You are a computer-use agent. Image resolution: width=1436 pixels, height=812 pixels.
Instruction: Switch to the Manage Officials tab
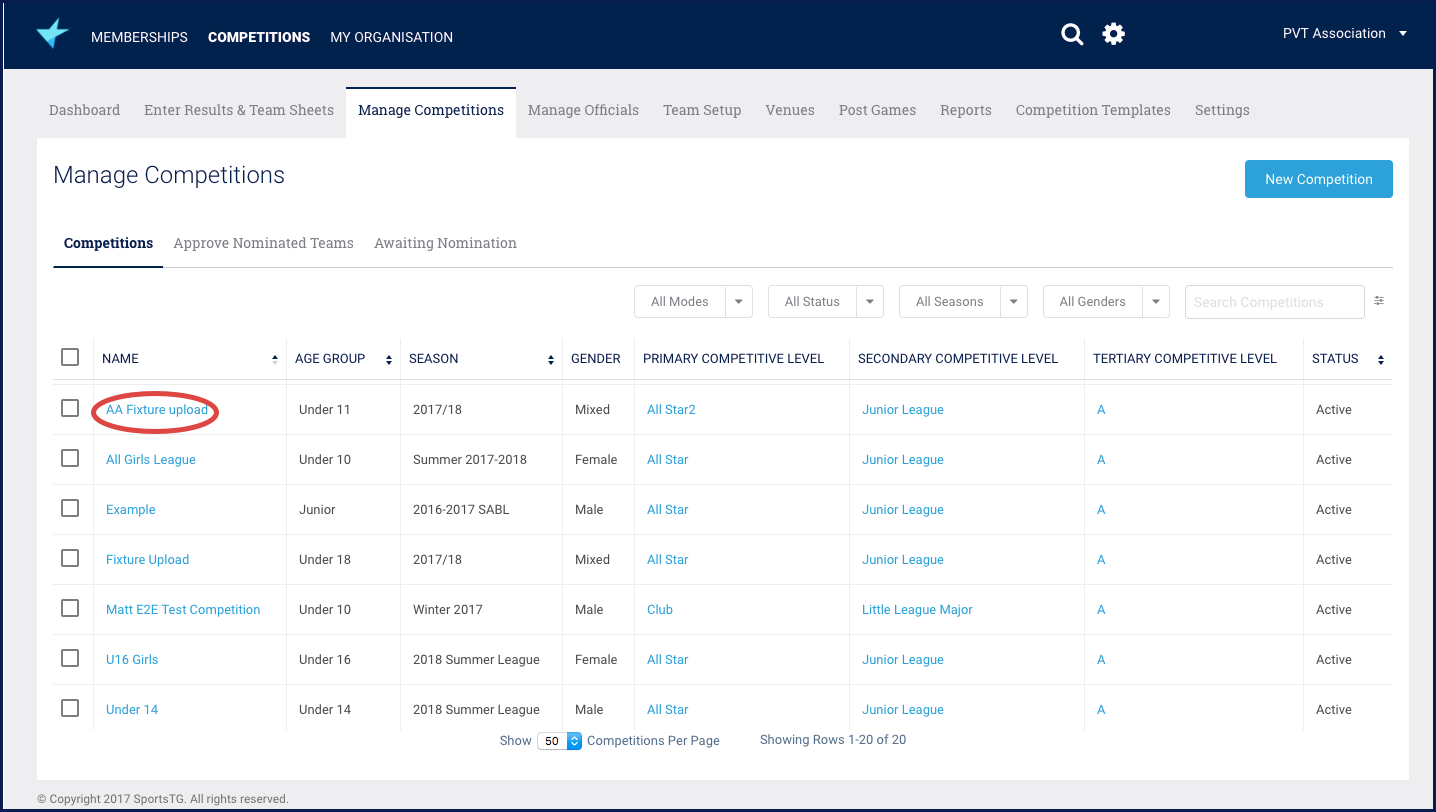click(x=583, y=110)
